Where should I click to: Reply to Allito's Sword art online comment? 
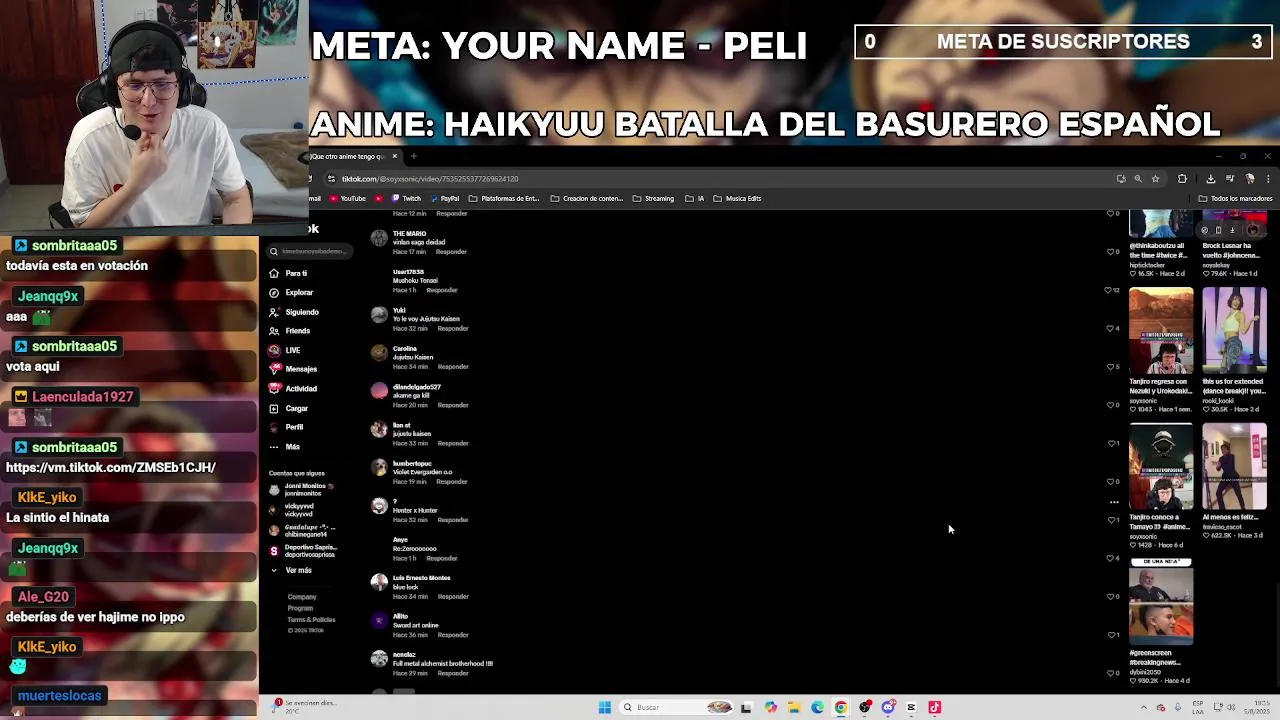pos(453,635)
